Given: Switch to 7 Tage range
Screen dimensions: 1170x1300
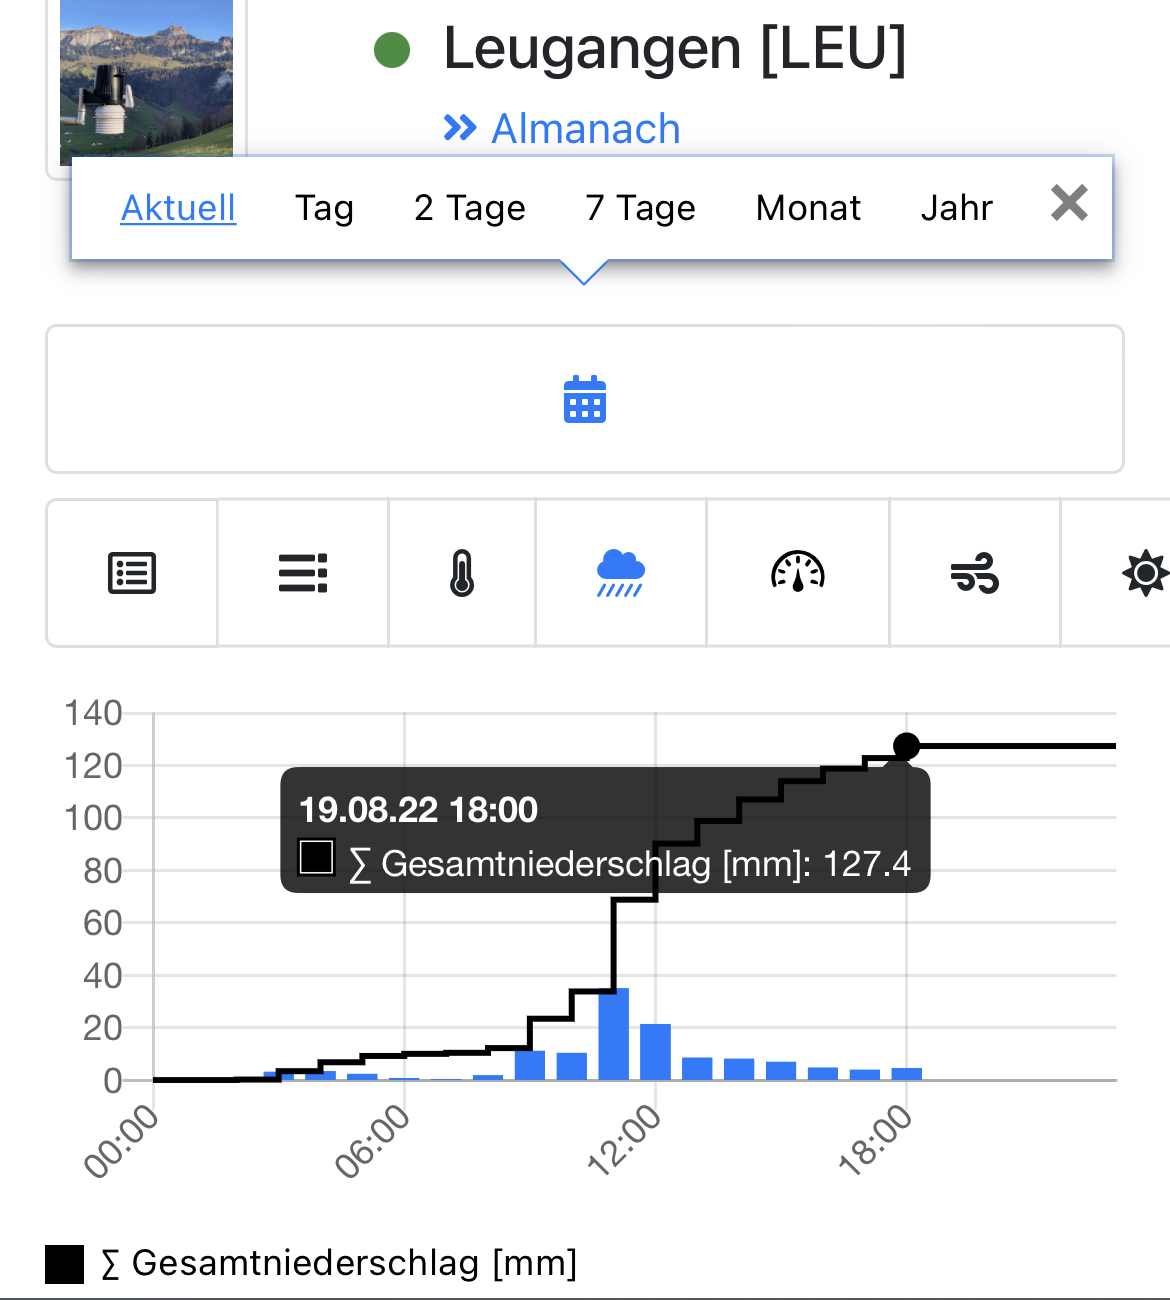Looking at the screenshot, I should (640, 208).
